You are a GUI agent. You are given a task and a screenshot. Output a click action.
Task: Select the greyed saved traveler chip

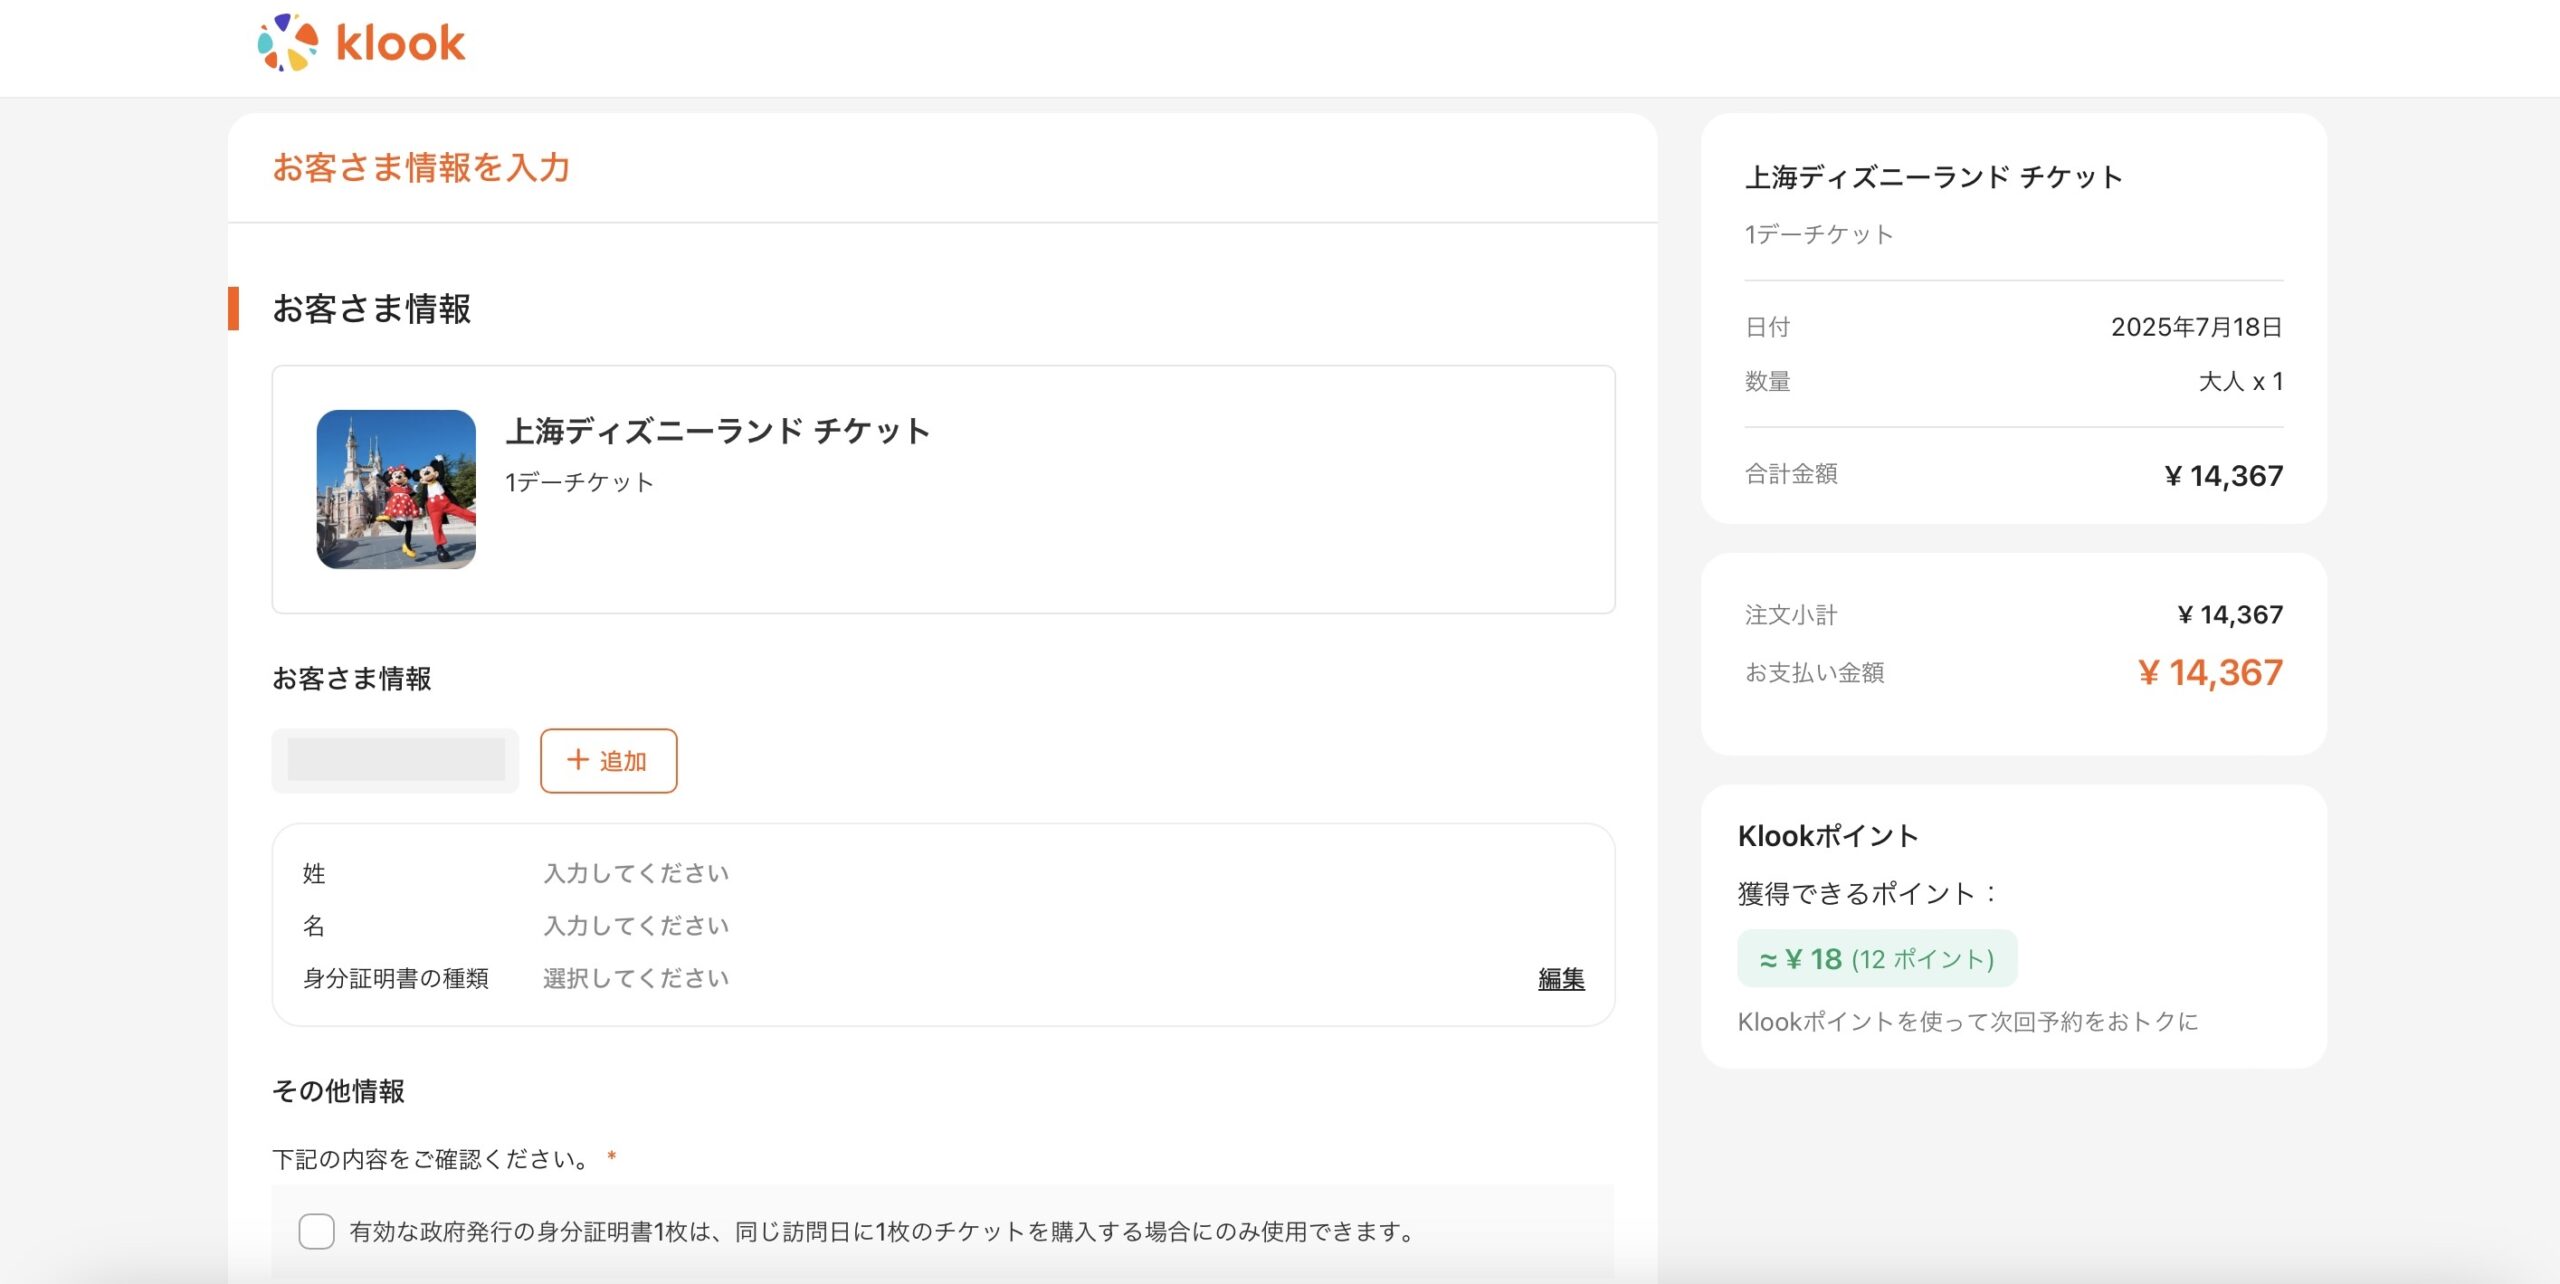point(395,760)
